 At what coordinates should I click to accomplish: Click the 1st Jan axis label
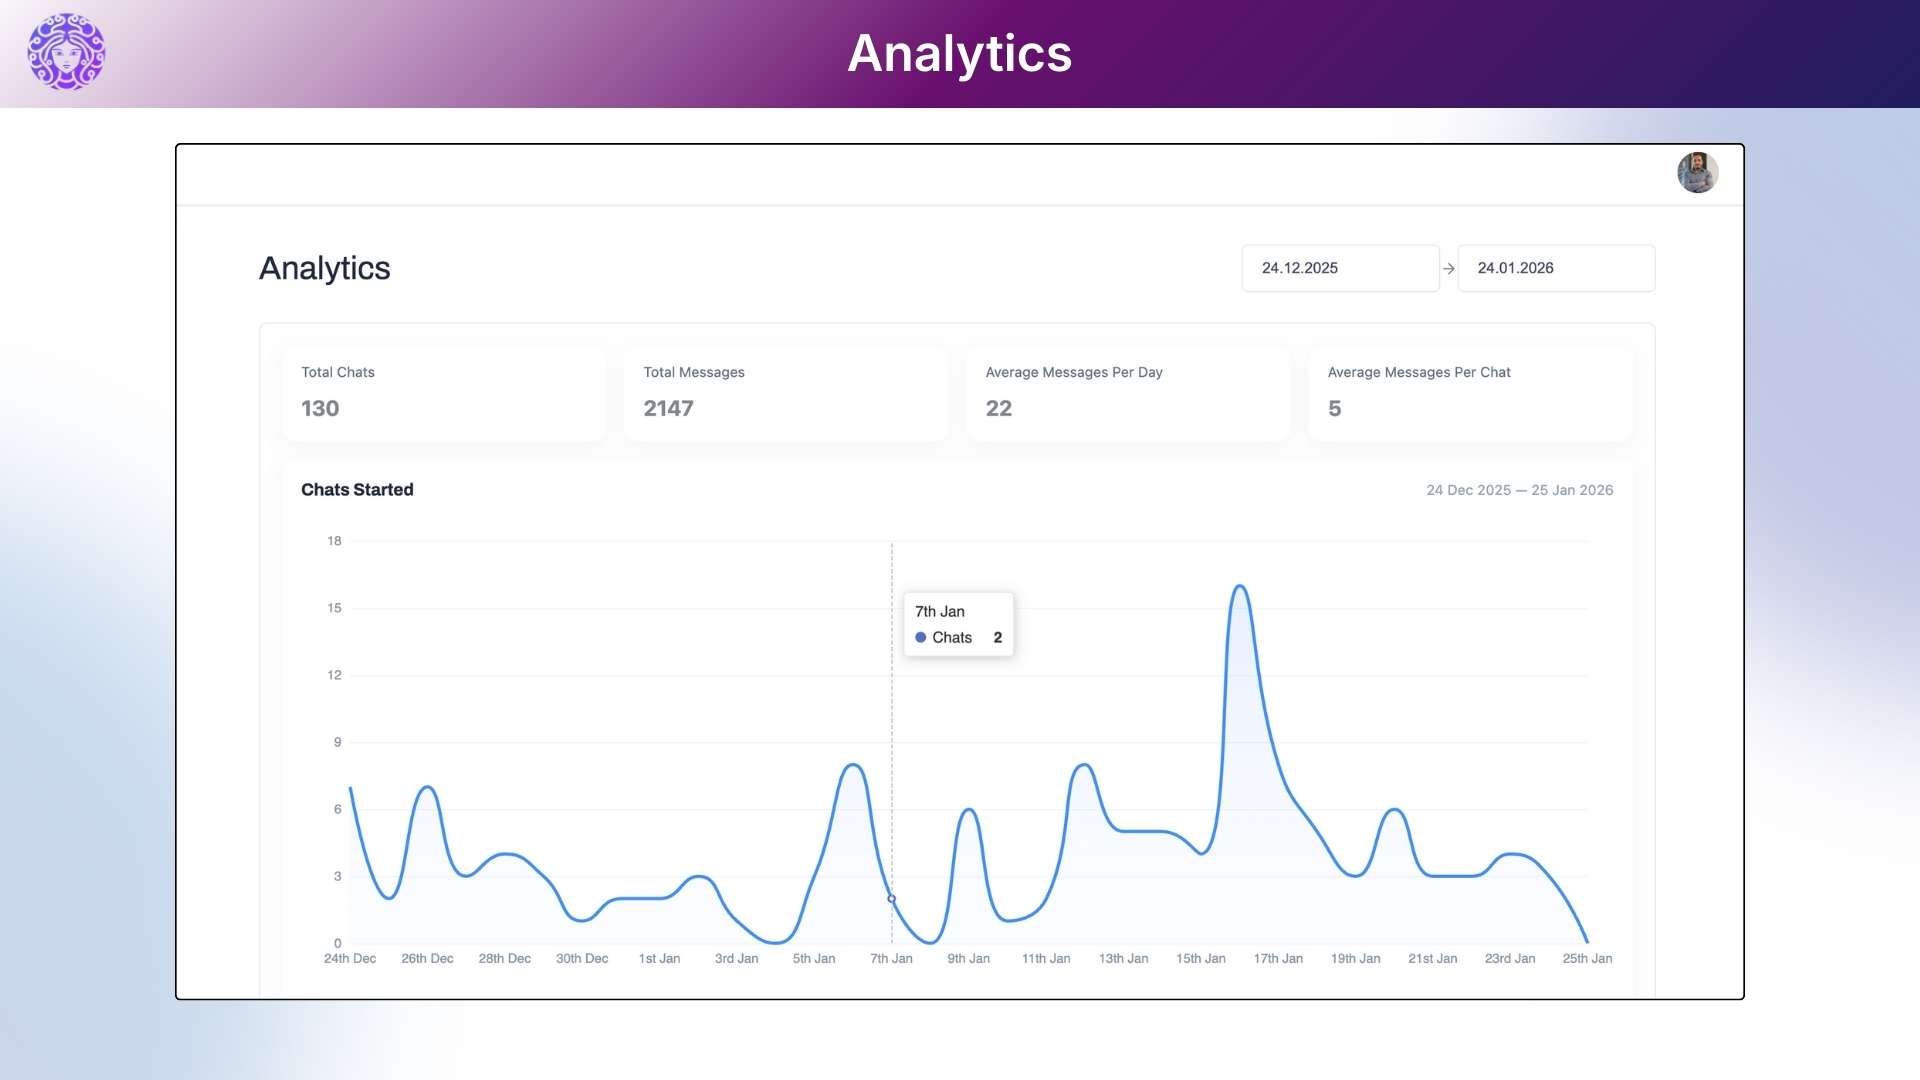pyautogui.click(x=659, y=958)
